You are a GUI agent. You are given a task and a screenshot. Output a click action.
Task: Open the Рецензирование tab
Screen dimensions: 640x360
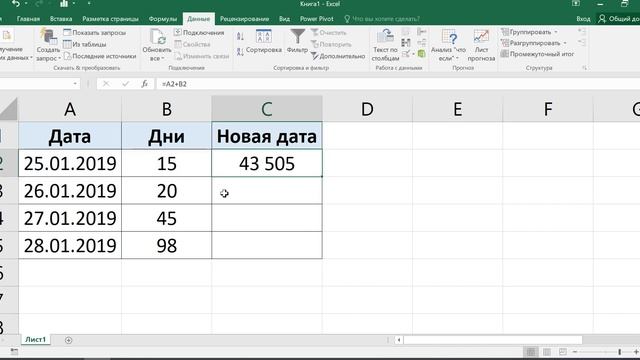tap(244, 19)
